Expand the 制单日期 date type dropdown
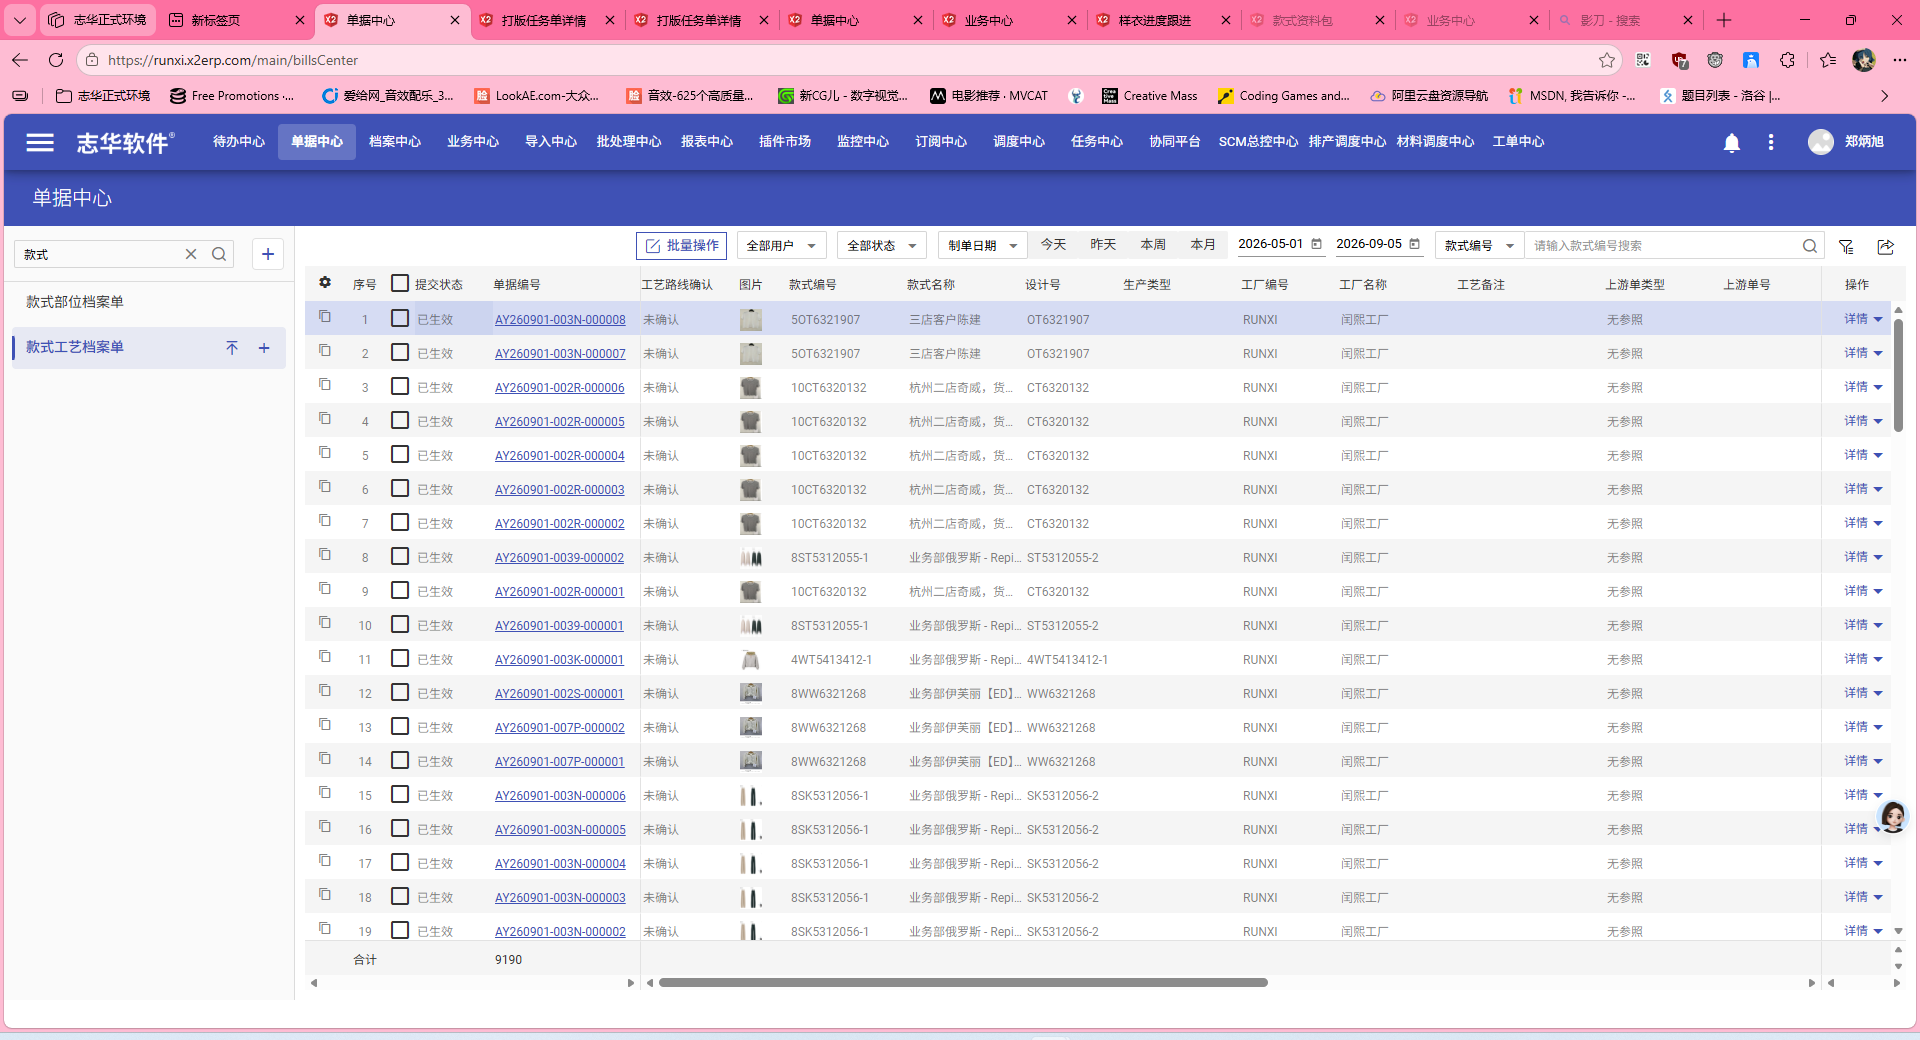The height and width of the screenshot is (1040, 1920). 983,246
